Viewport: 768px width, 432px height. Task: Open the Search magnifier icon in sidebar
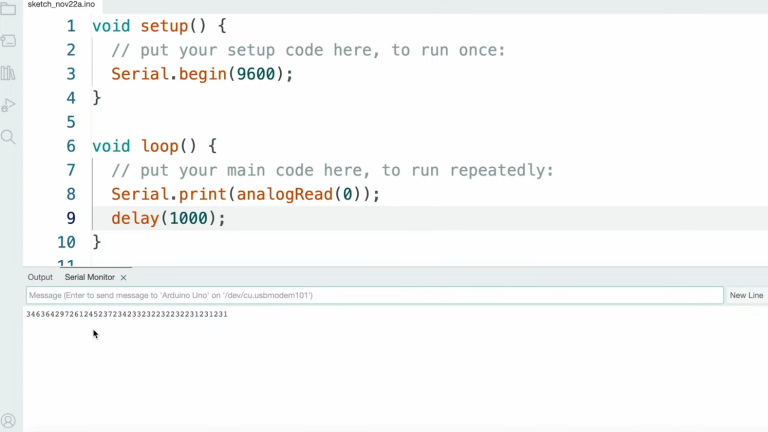(x=8, y=137)
